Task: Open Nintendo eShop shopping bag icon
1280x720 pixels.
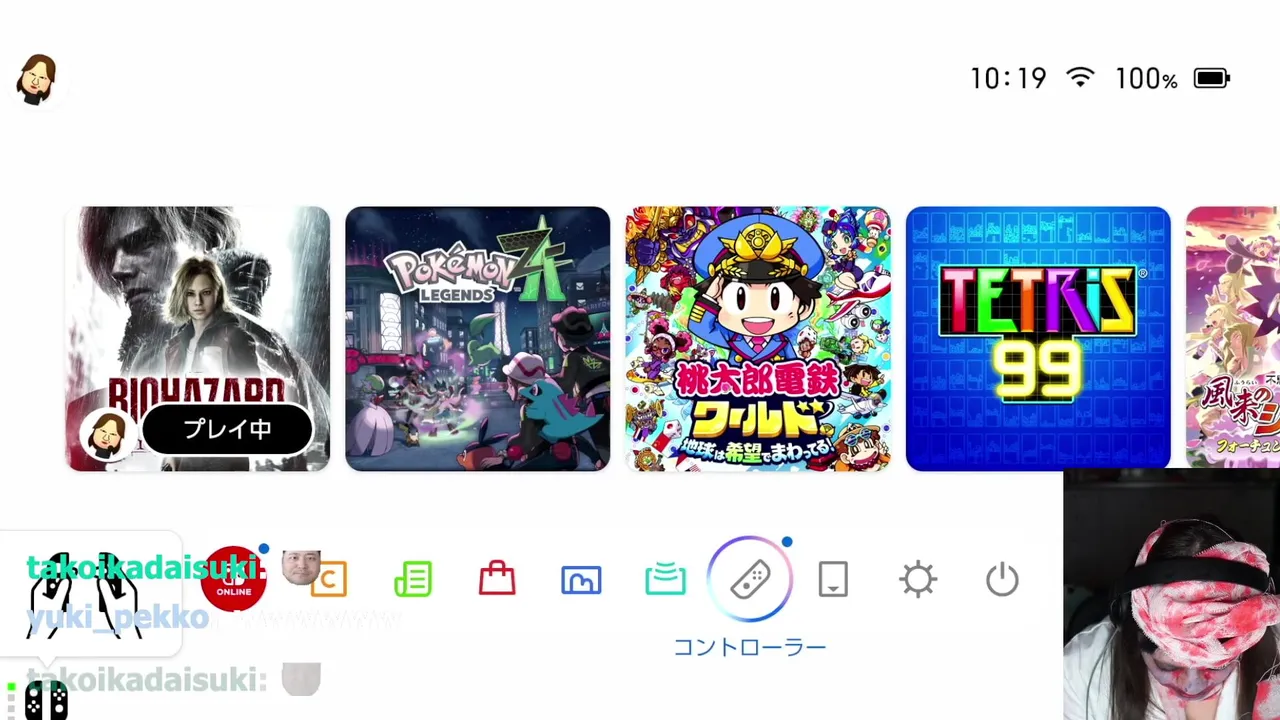Action: 497,578
